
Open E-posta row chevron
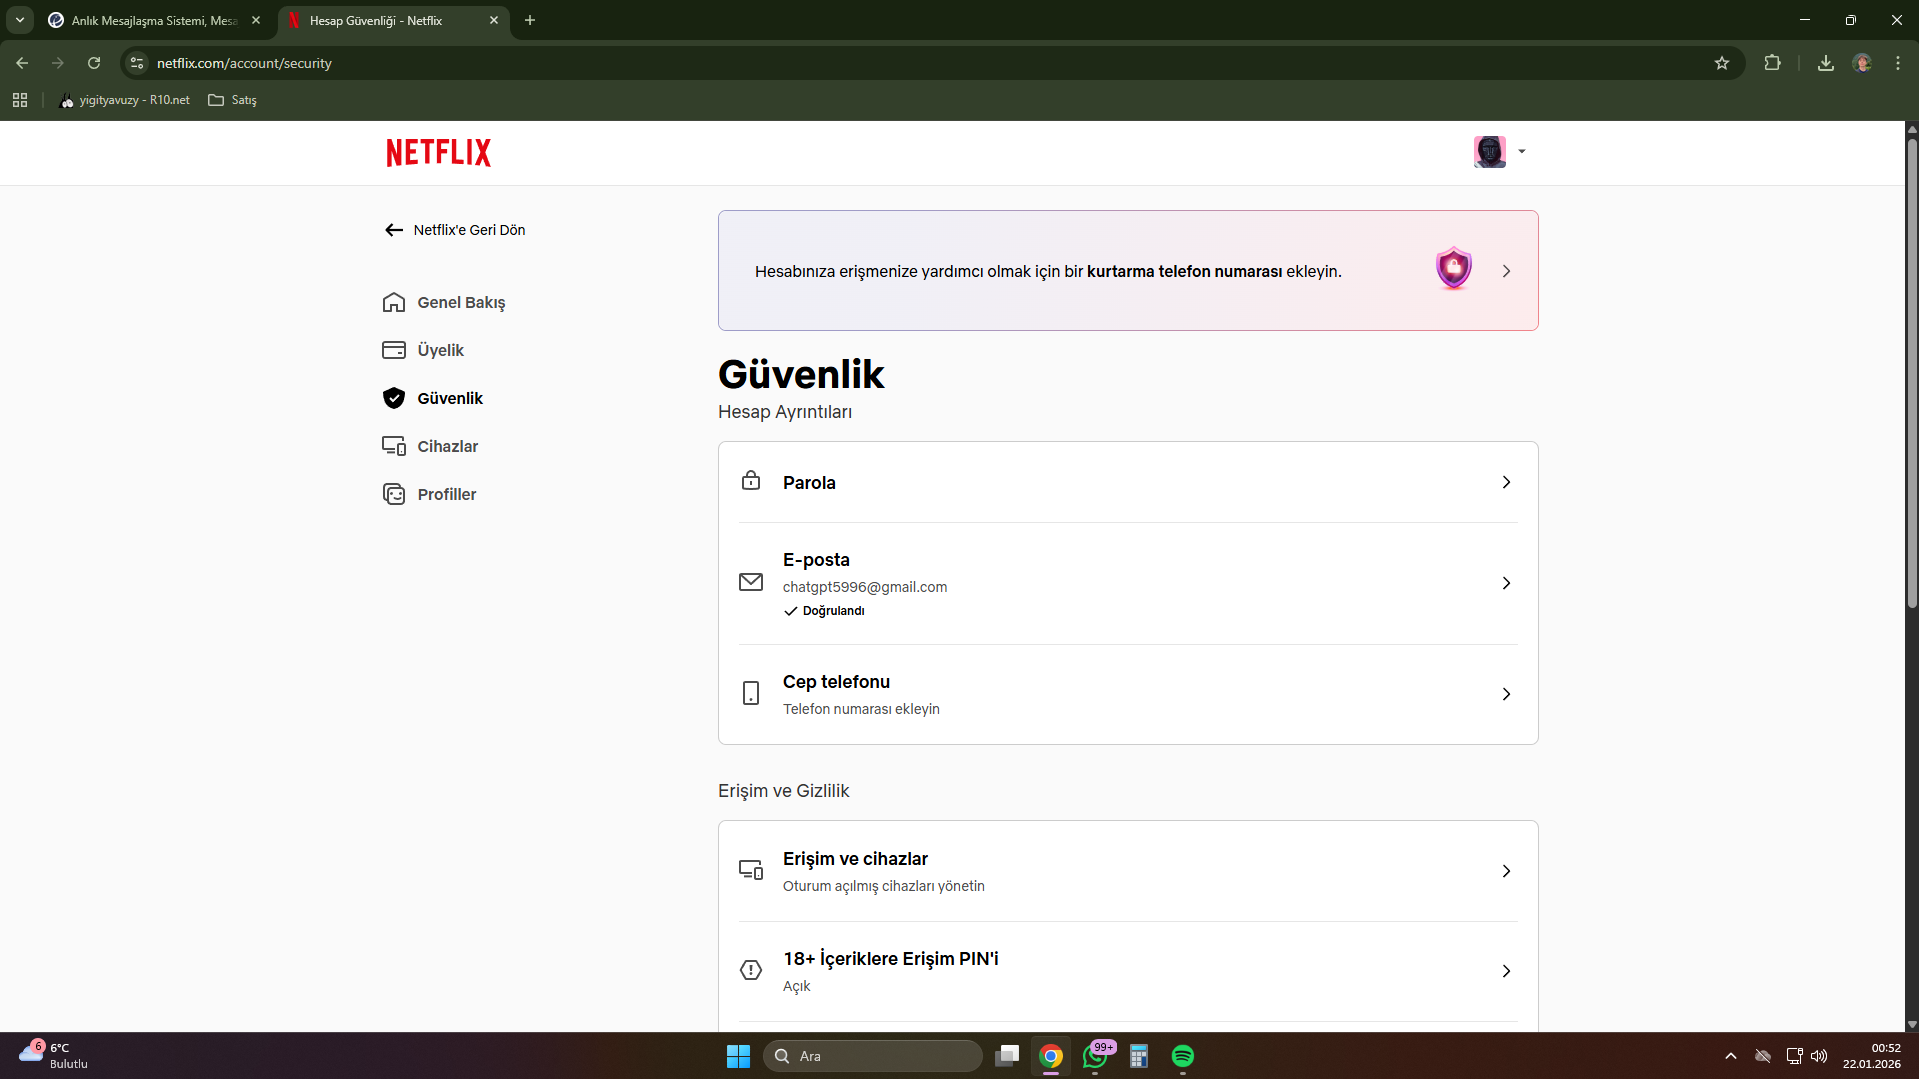coord(1506,583)
